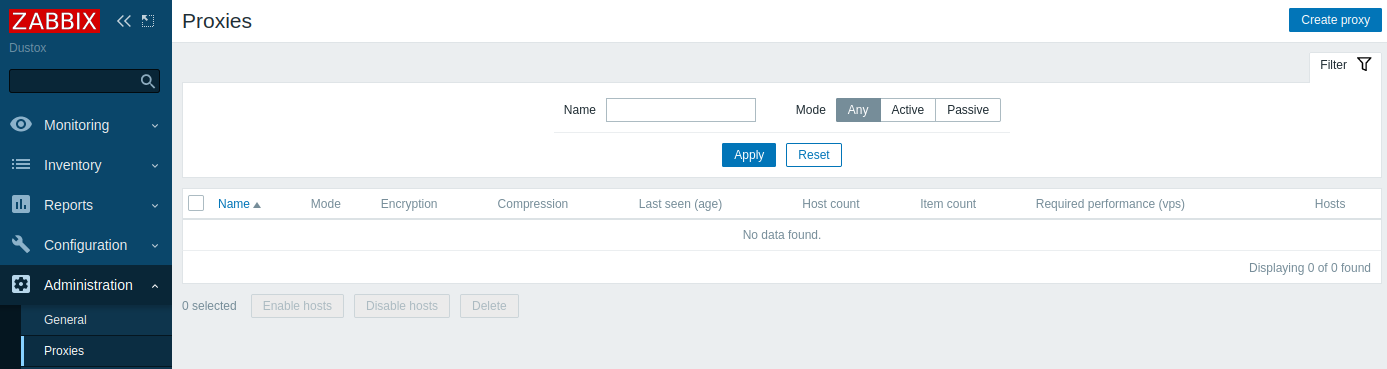Toggle the Filter tab
This screenshot has height=369, width=1387.
(1345, 66)
